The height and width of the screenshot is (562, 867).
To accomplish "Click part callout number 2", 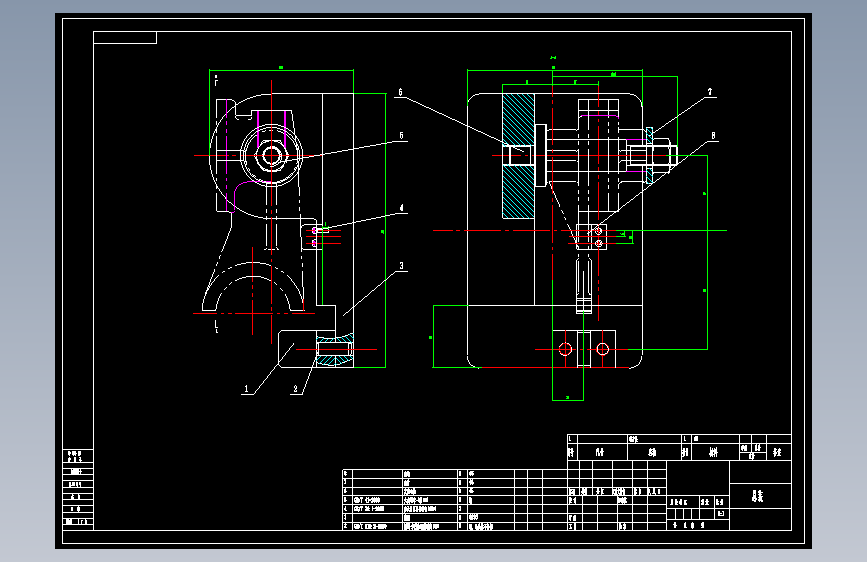I will point(295,389).
